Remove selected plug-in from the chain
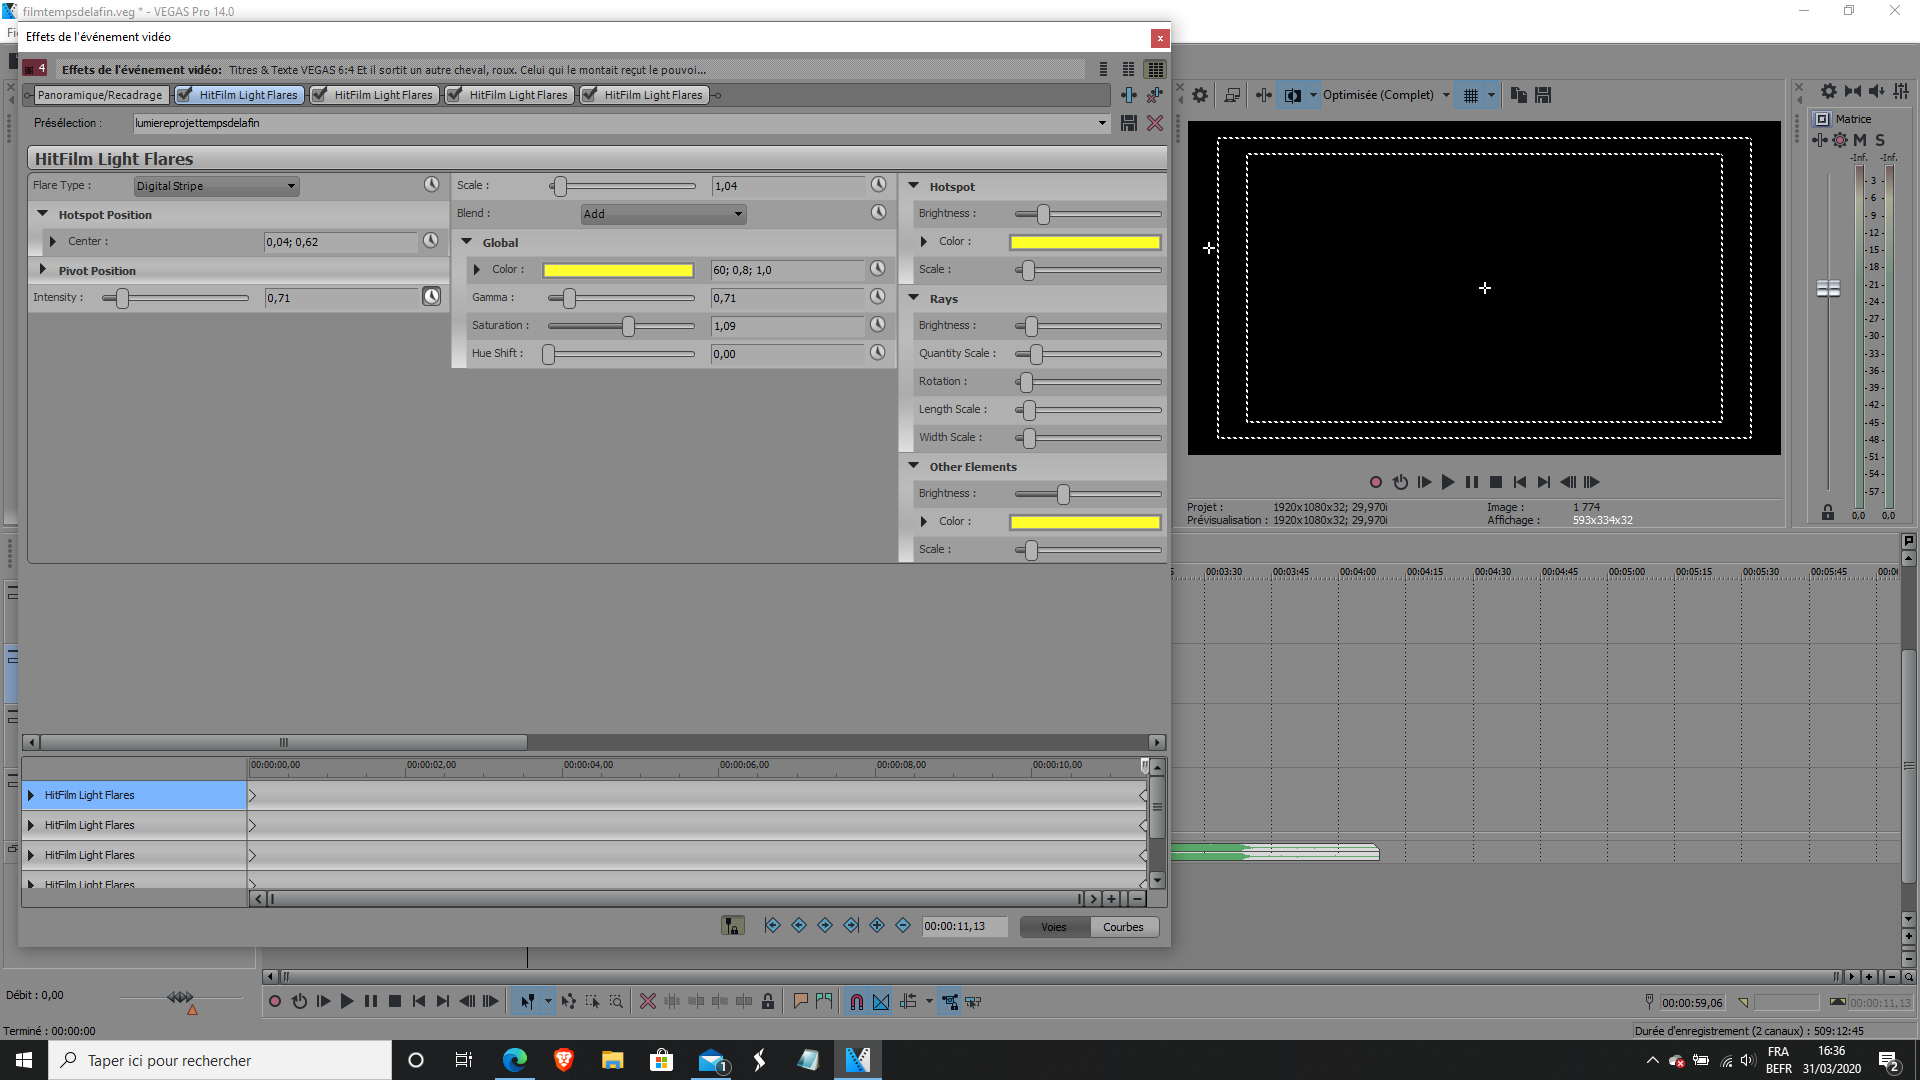 pyautogui.click(x=1155, y=95)
